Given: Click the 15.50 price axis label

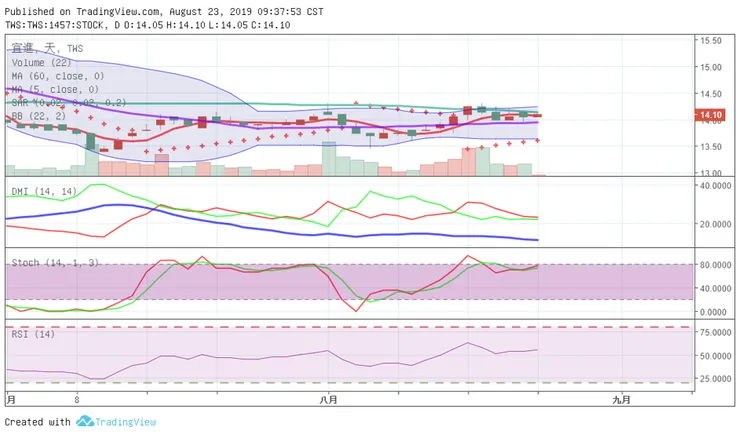Looking at the screenshot, I should [711, 41].
